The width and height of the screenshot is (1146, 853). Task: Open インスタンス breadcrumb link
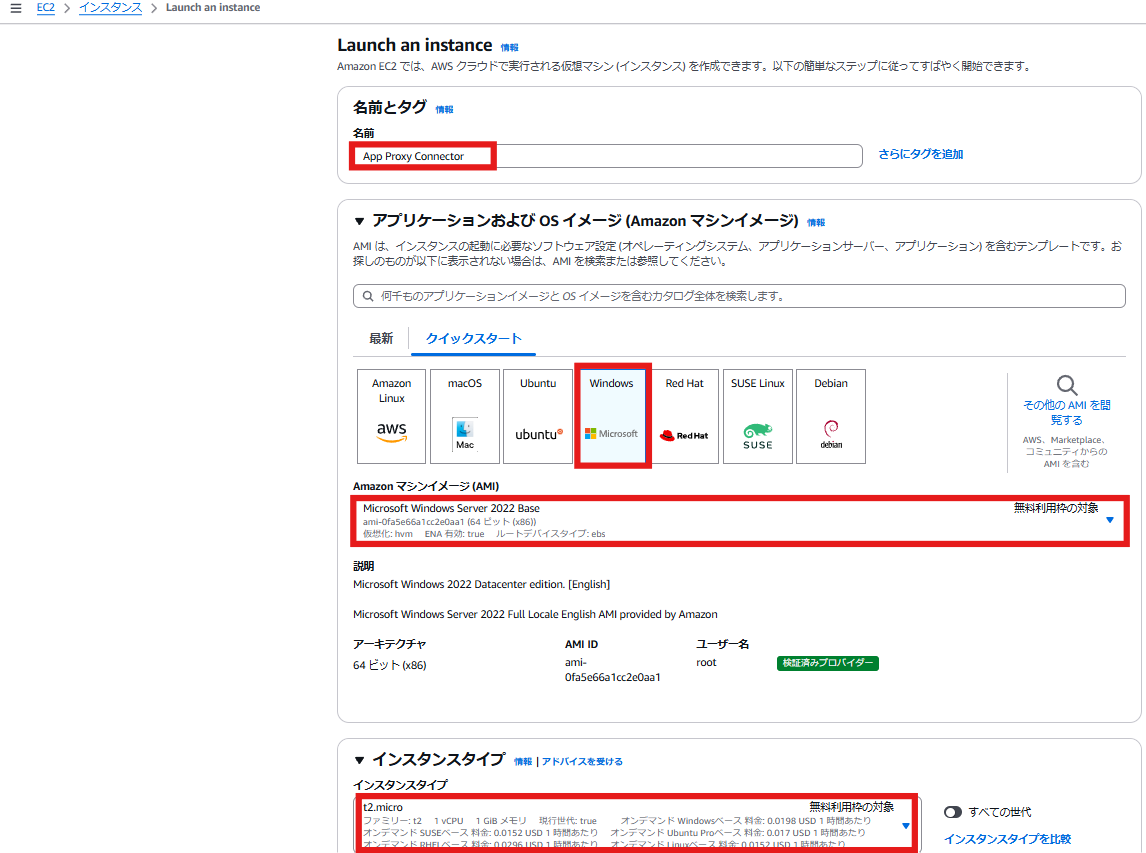(x=110, y=7)
